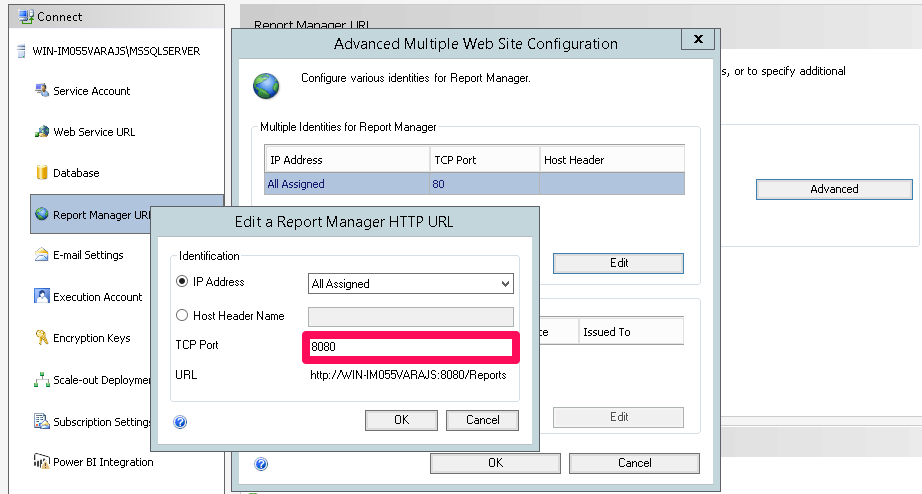Image resolution: width=922 pixels, height=494 pixels.
Task: Click the Database cylinder icon
Action: point(41,172)
